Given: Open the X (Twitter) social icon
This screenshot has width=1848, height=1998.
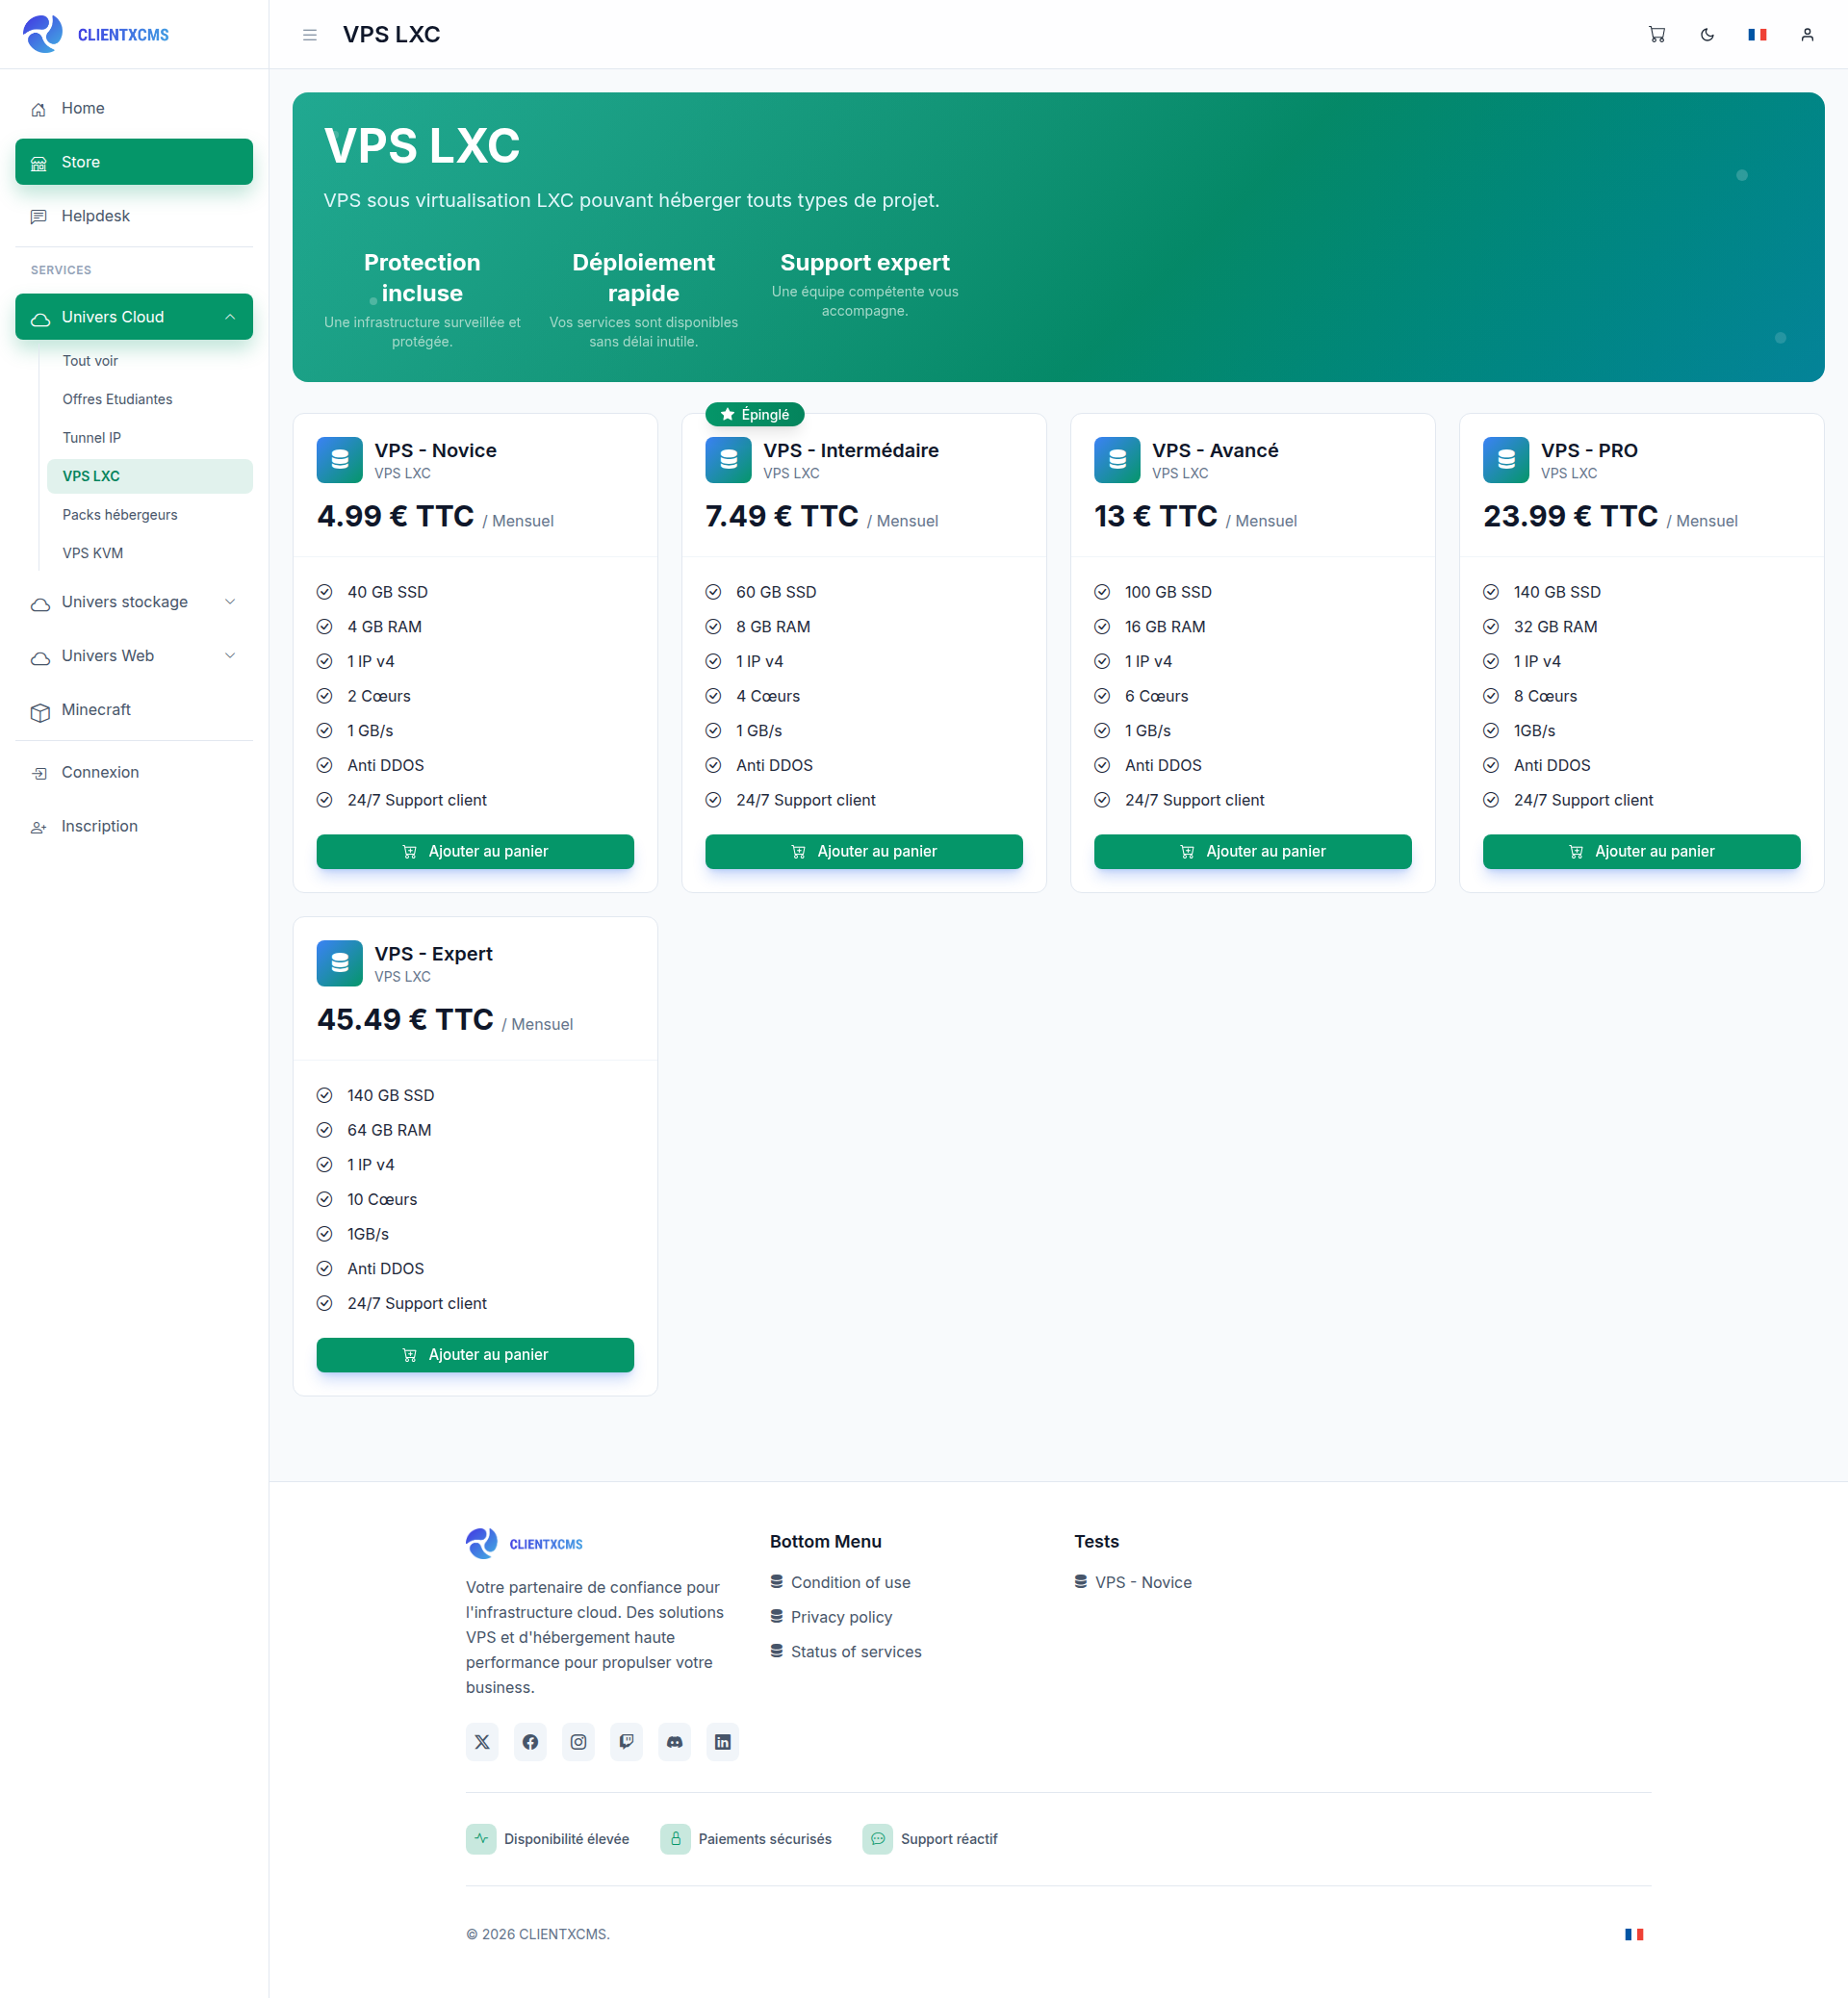Looking at the screenshot, I should tap(482, 1742).
